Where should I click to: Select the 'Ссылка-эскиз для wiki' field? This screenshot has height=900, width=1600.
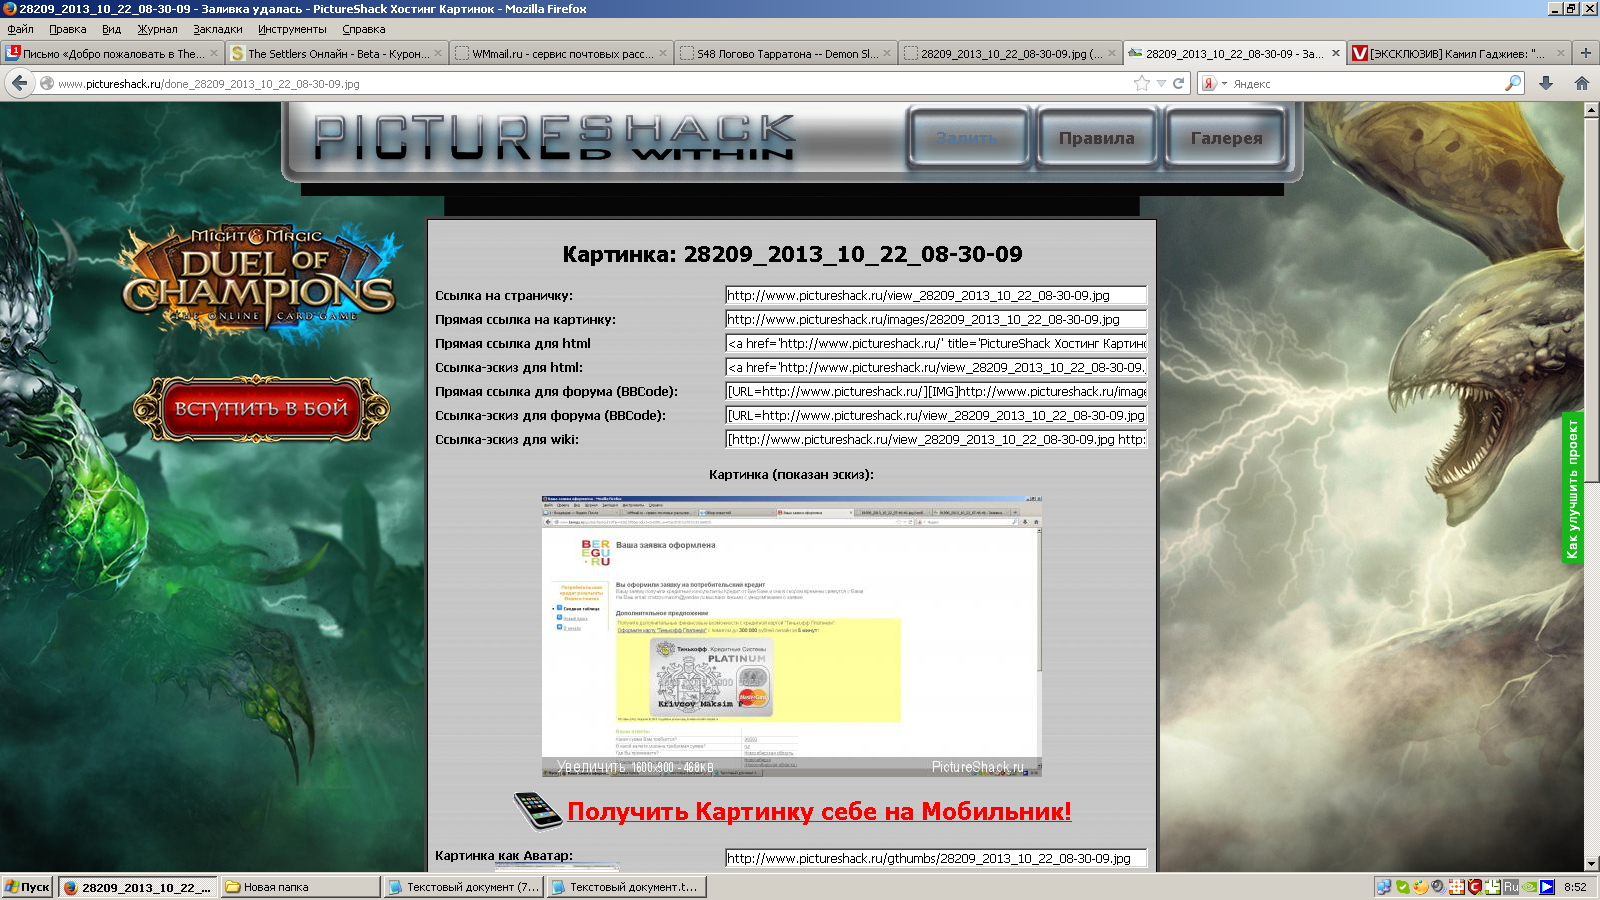(935, 439)
